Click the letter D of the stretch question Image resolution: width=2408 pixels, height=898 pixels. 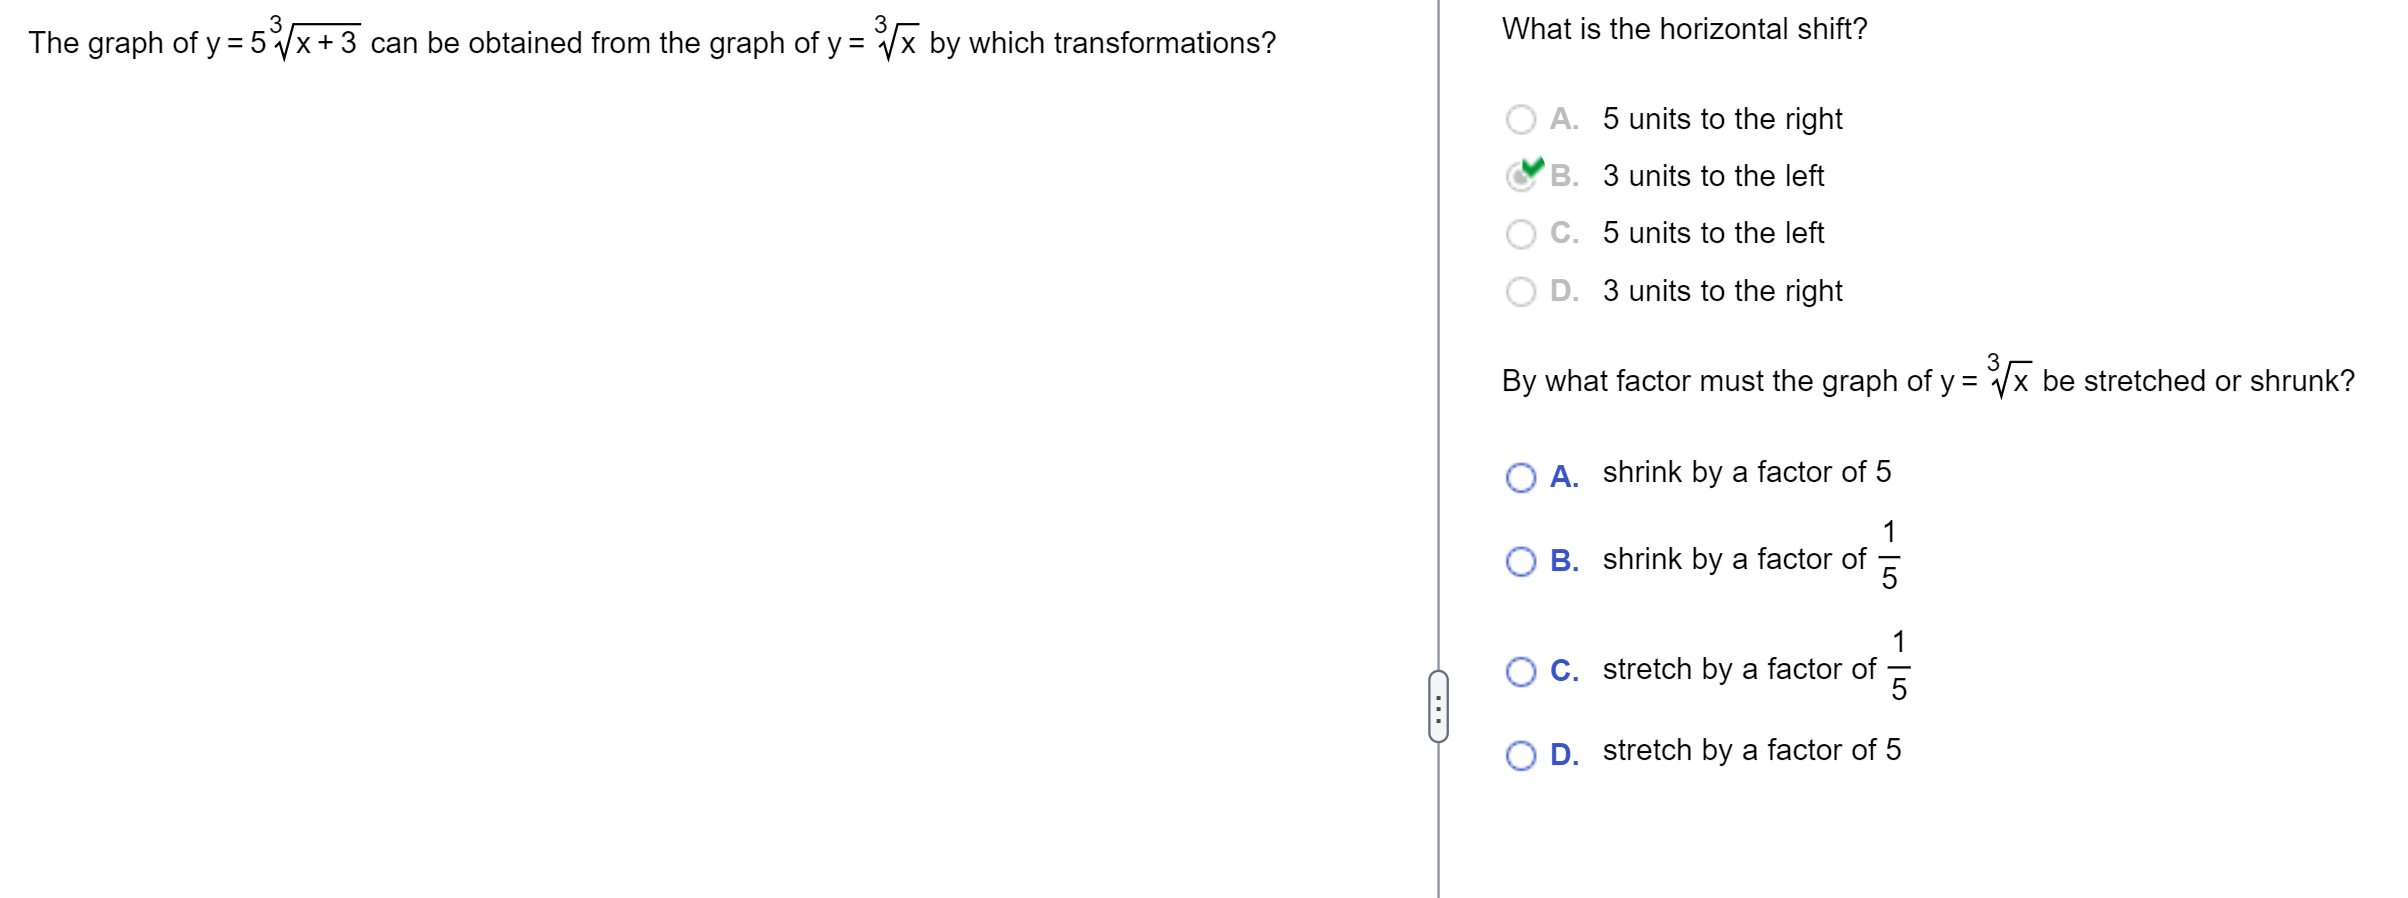tap(1564, 755)
